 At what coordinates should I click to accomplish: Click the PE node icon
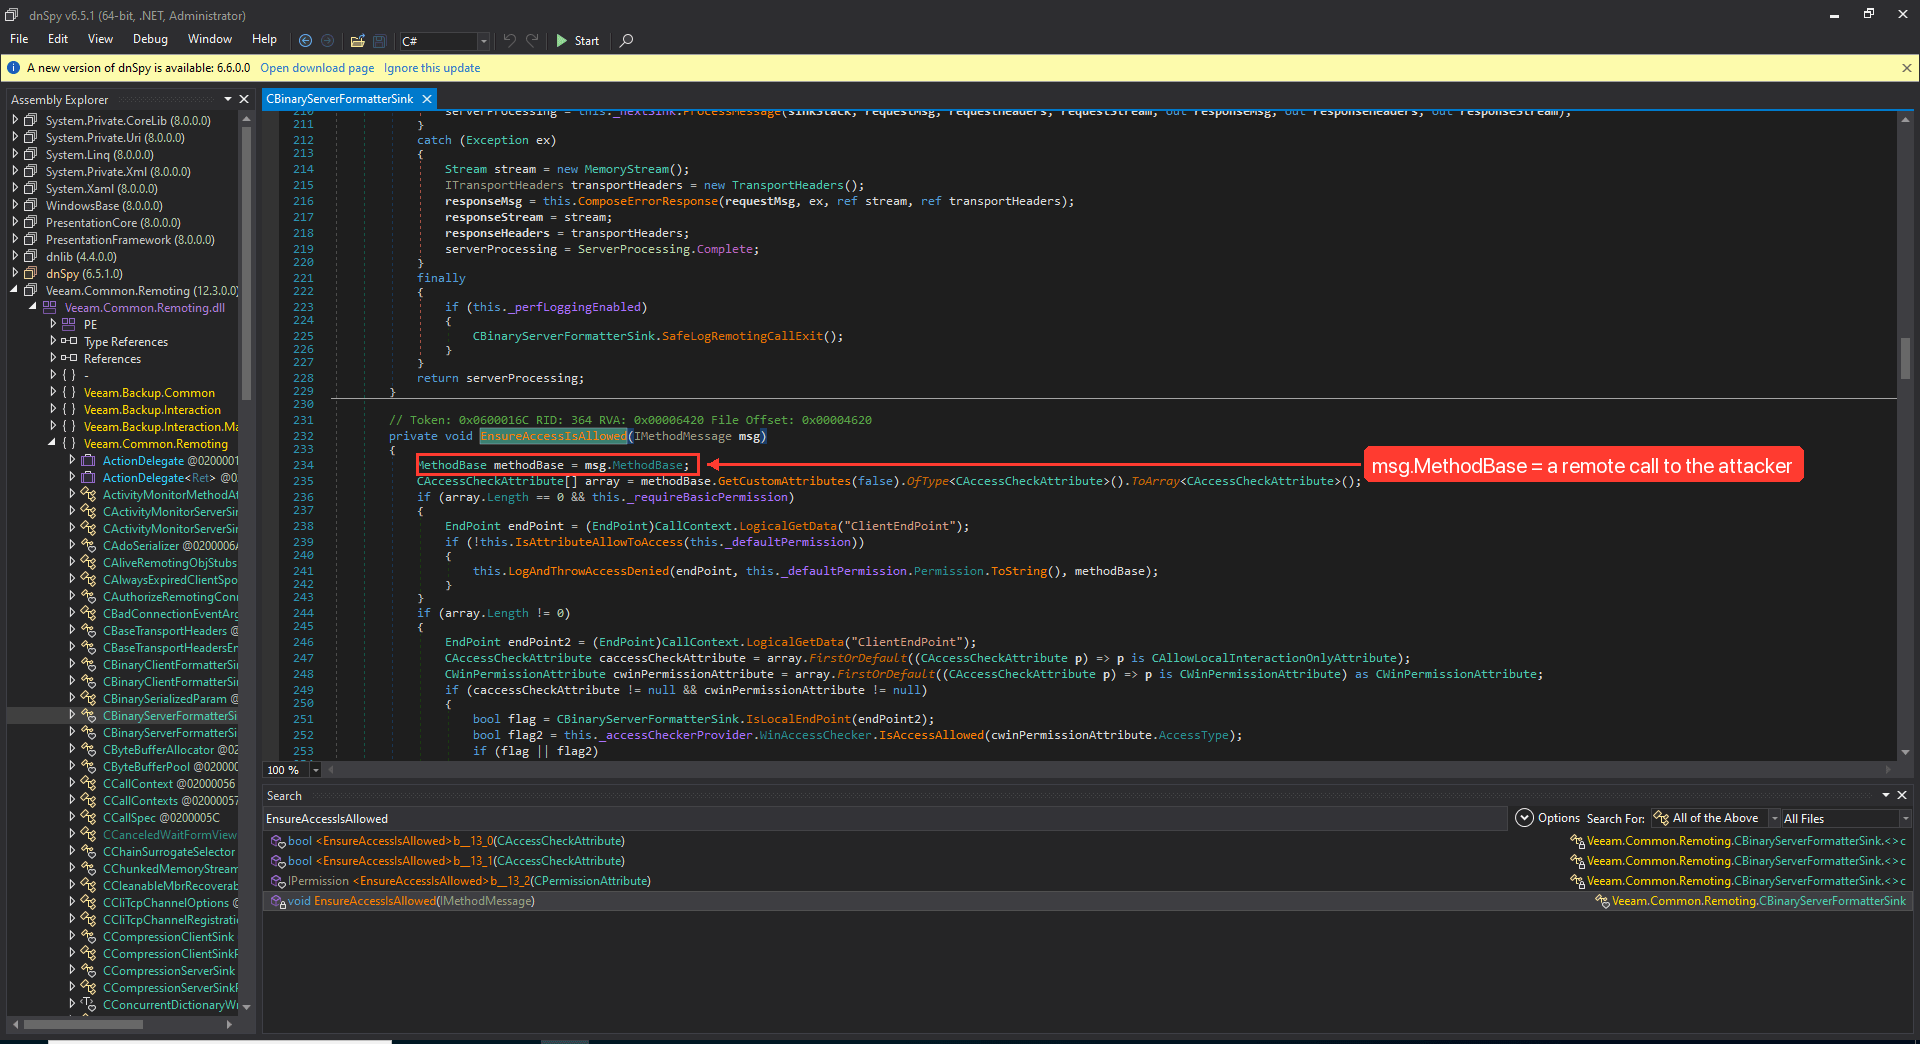point(69,324)
